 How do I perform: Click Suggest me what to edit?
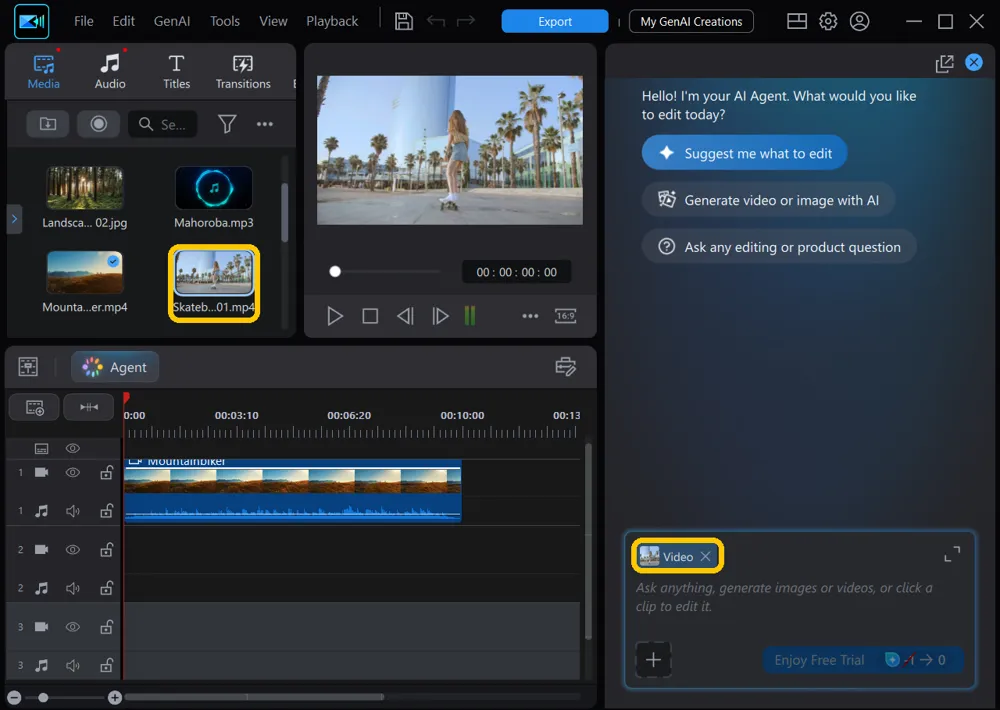point(744,153)
